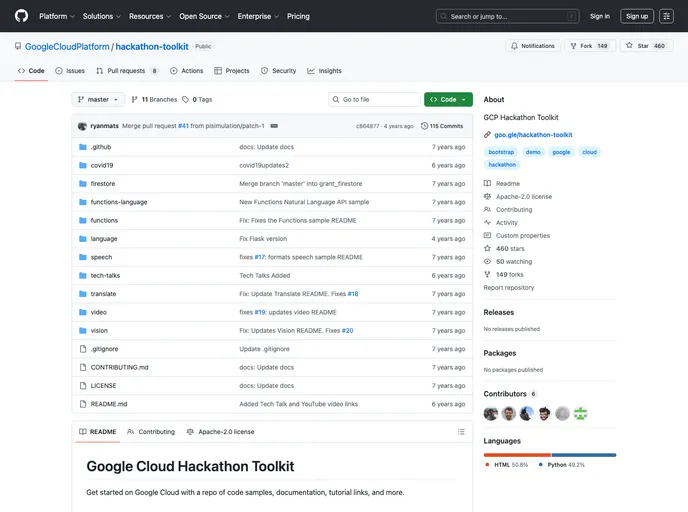Viewport: 688px width, 512px height.
Task: Expand the Enterprise menu
Action: point(258,16)
